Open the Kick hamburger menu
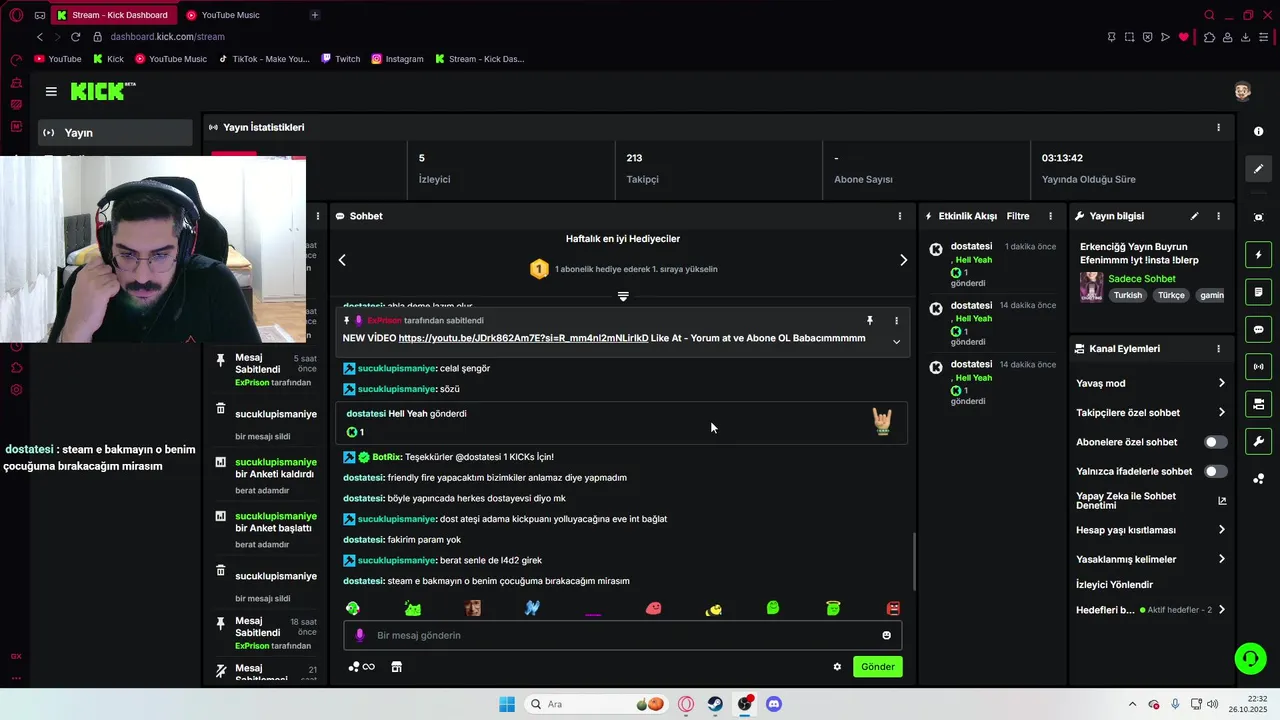 click(51, 91)
